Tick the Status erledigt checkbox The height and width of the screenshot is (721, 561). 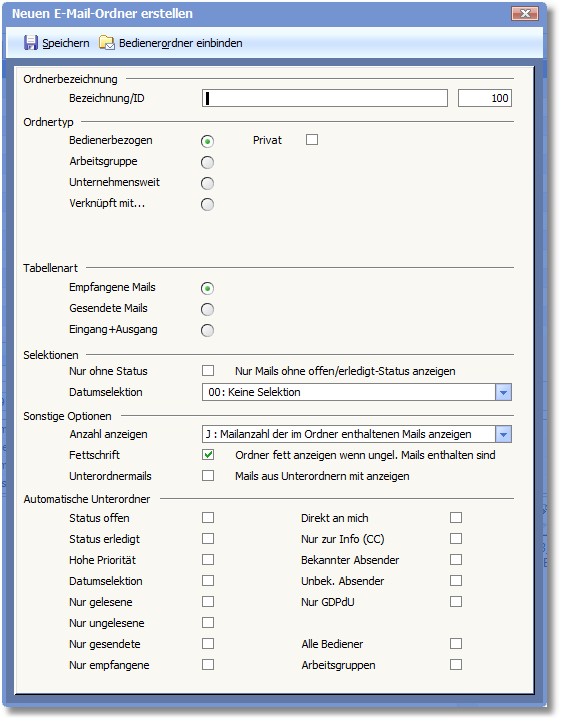pos(208,538)
